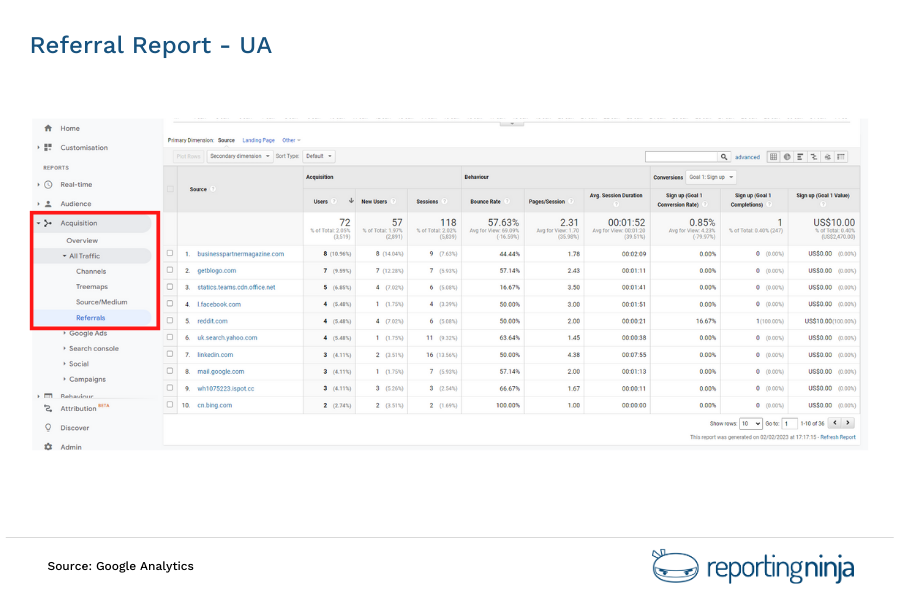This screenshot has height=600, width=900.
Task: Go to previous page of results
Action: pos(835,423)
